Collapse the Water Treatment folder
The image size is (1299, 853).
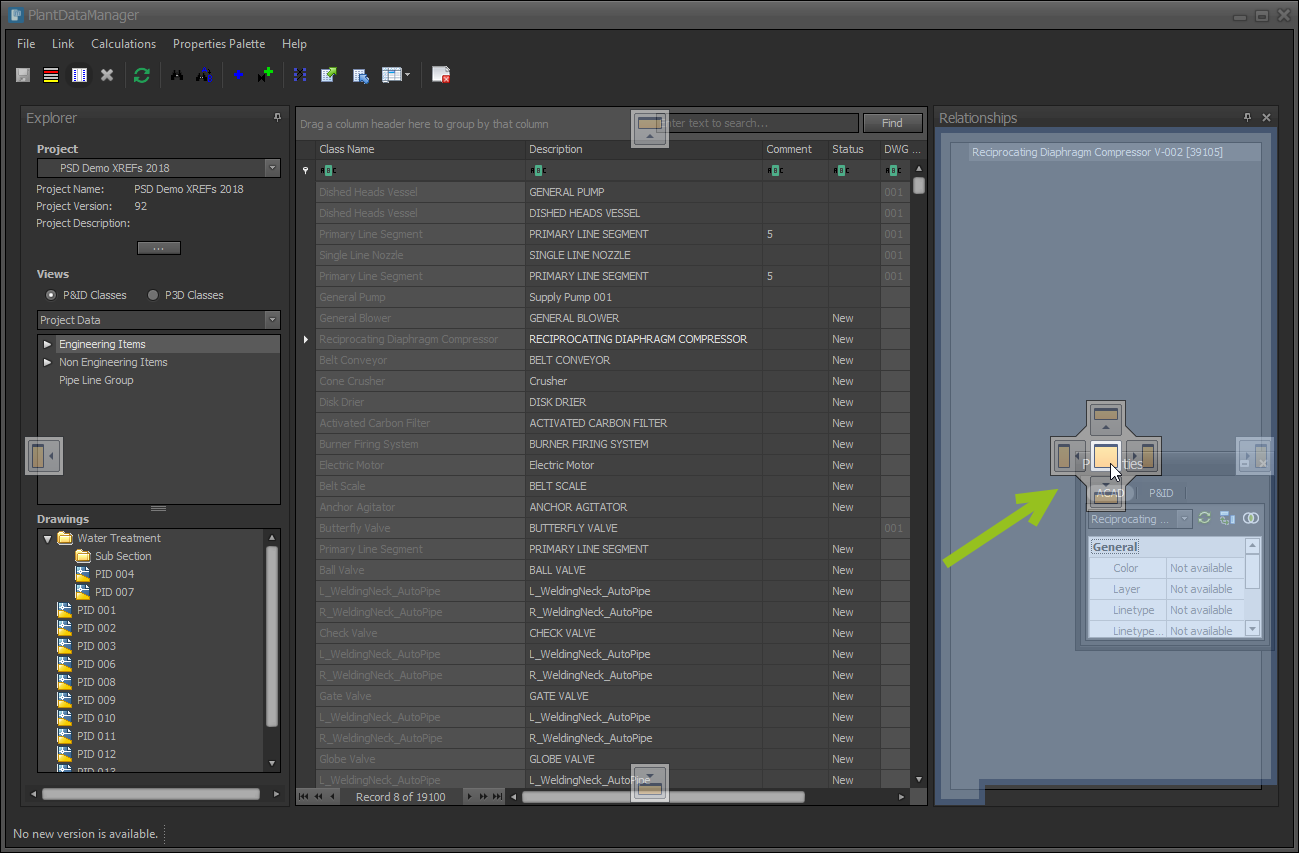click(x=47, y=538)
